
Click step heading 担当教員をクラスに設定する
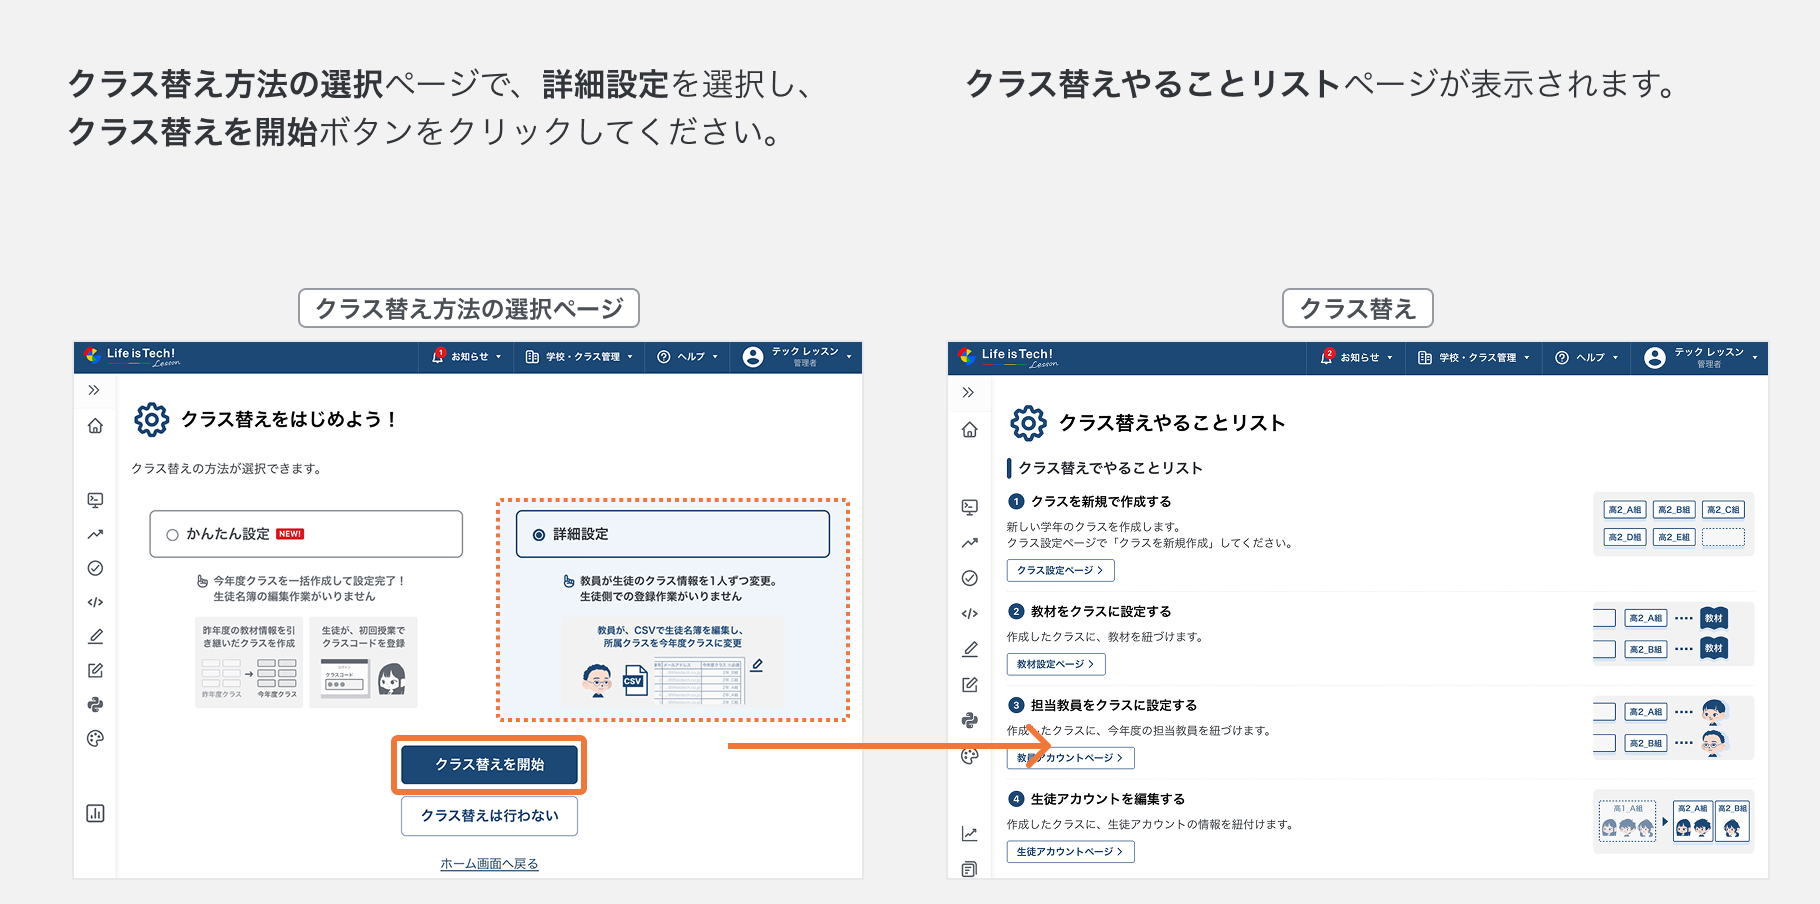(1114, 706)
